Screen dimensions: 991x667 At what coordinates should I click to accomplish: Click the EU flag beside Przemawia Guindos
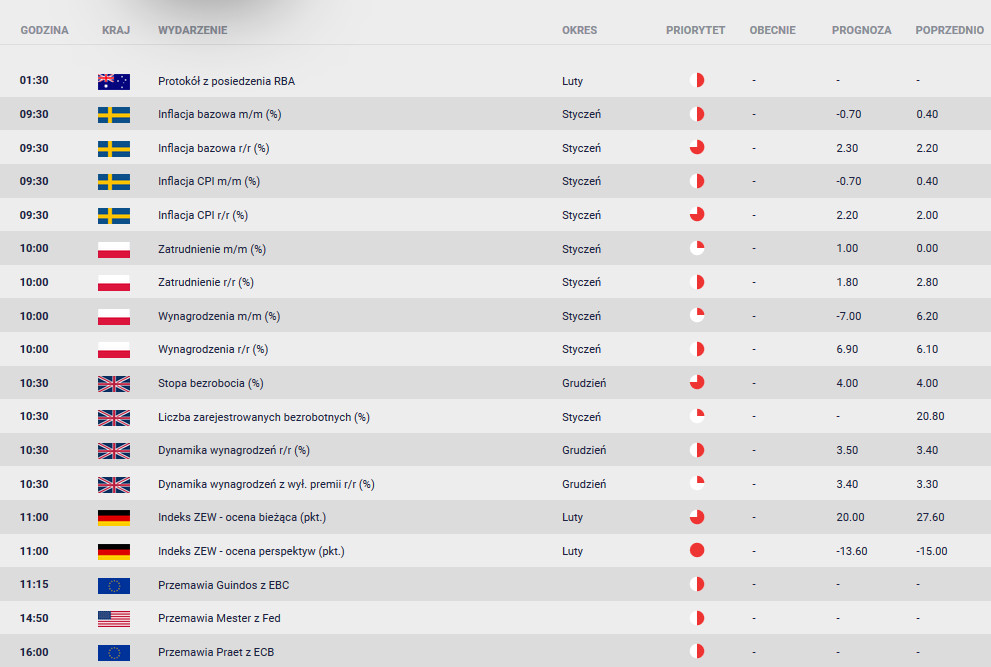[x=114, y=585]
